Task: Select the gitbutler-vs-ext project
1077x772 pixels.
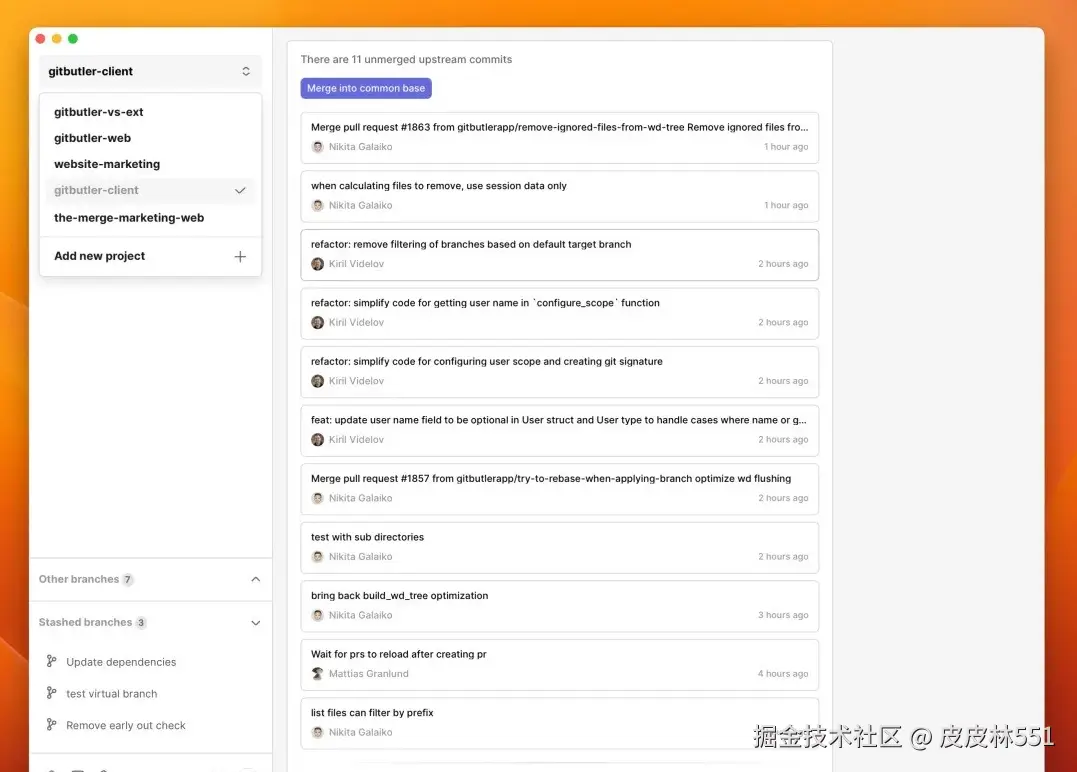Action: 98,112
